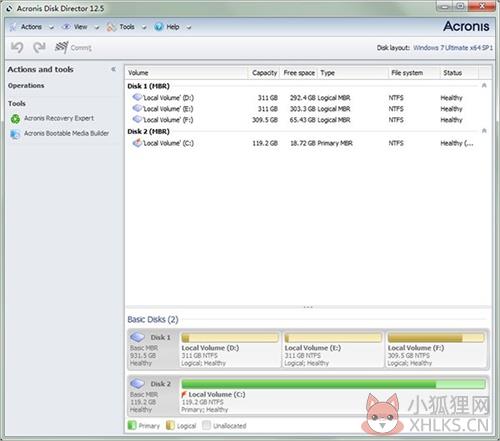Expand Tools menu dropdown arrow
The image size is (500, 441).
click(x=144, y=28)
